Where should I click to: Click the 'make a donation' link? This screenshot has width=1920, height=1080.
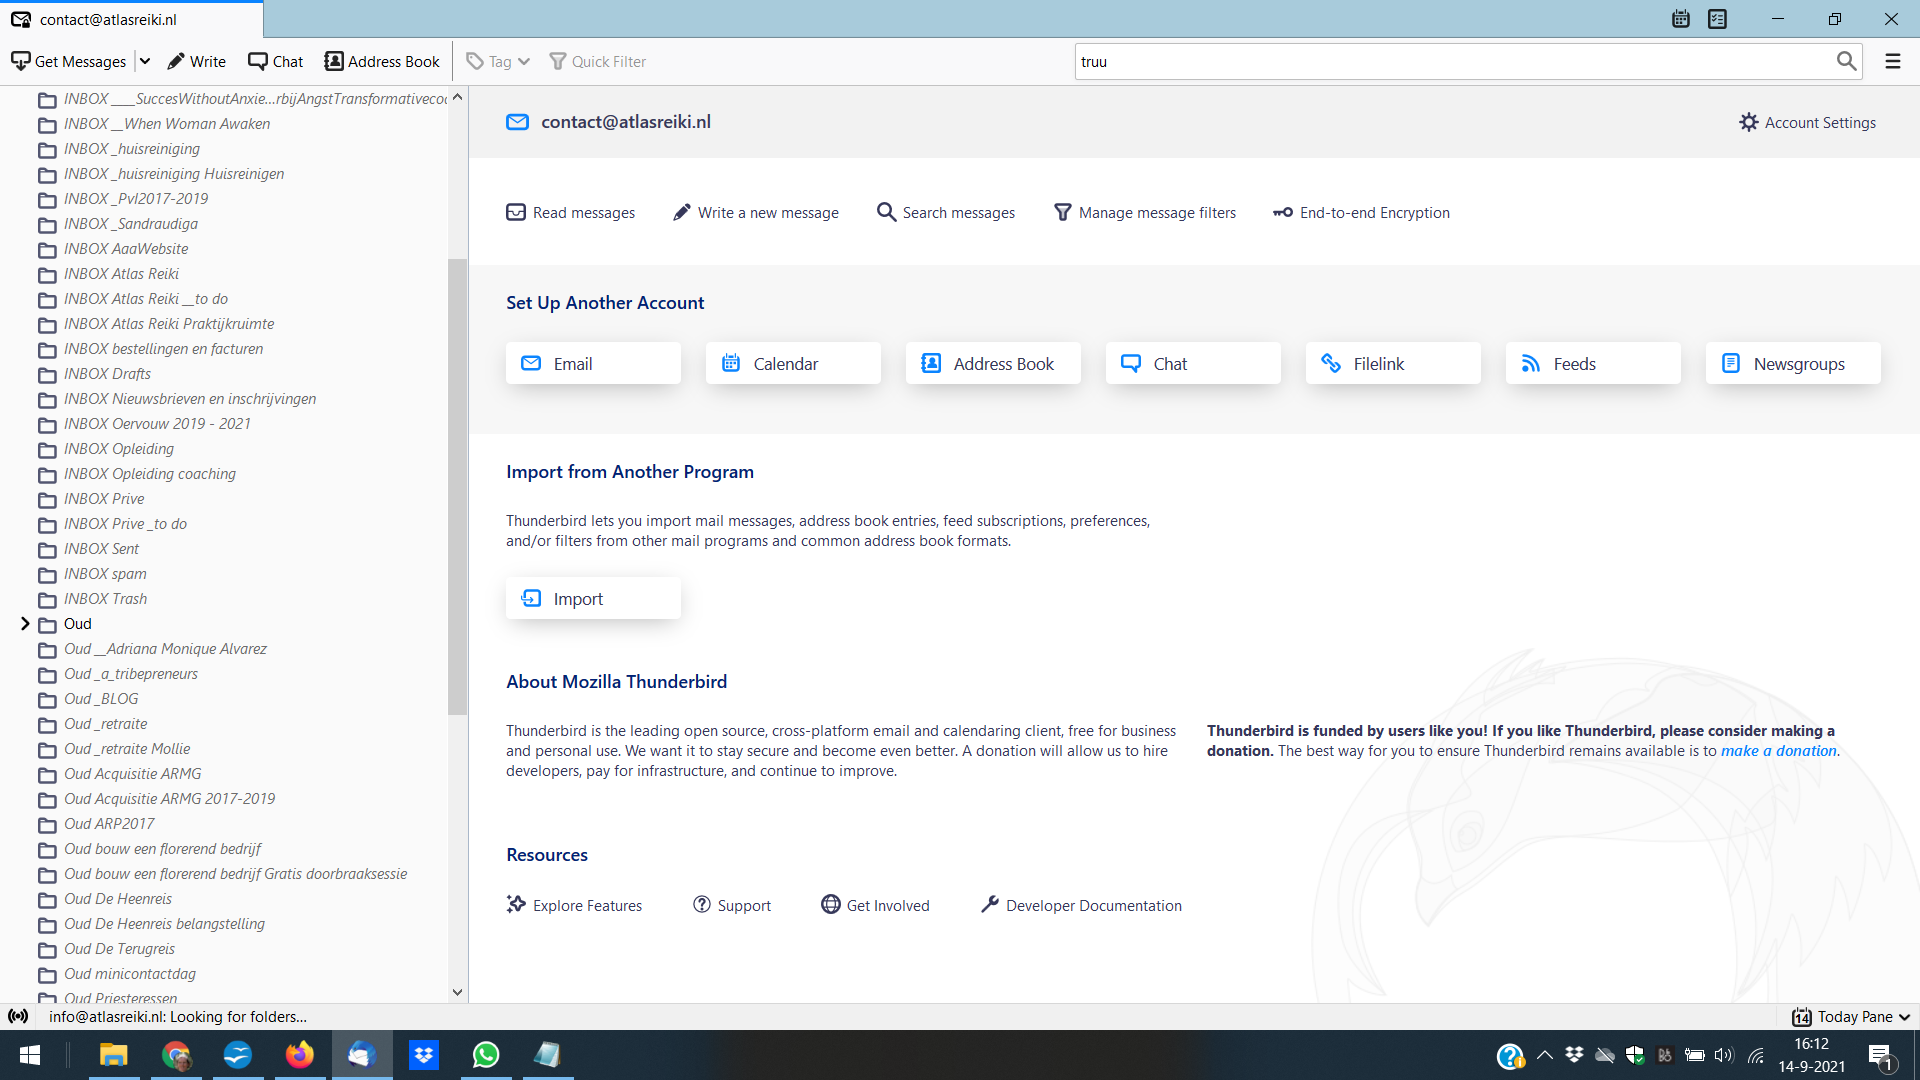tap(1778, 751)
